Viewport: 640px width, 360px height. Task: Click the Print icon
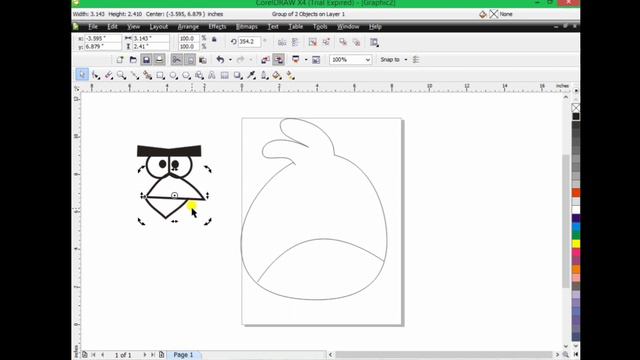[x=159, y=60]
